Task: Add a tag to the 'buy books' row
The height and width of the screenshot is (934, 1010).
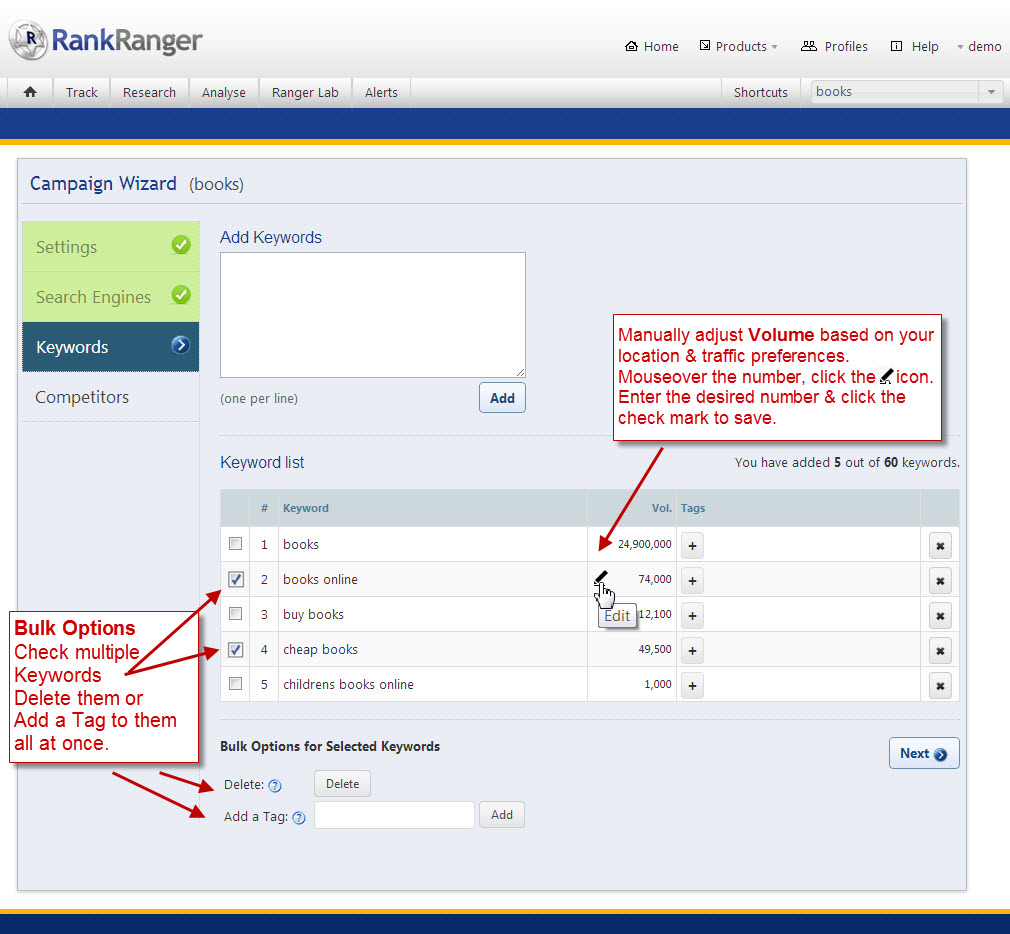Action: (x=692, y=615)
